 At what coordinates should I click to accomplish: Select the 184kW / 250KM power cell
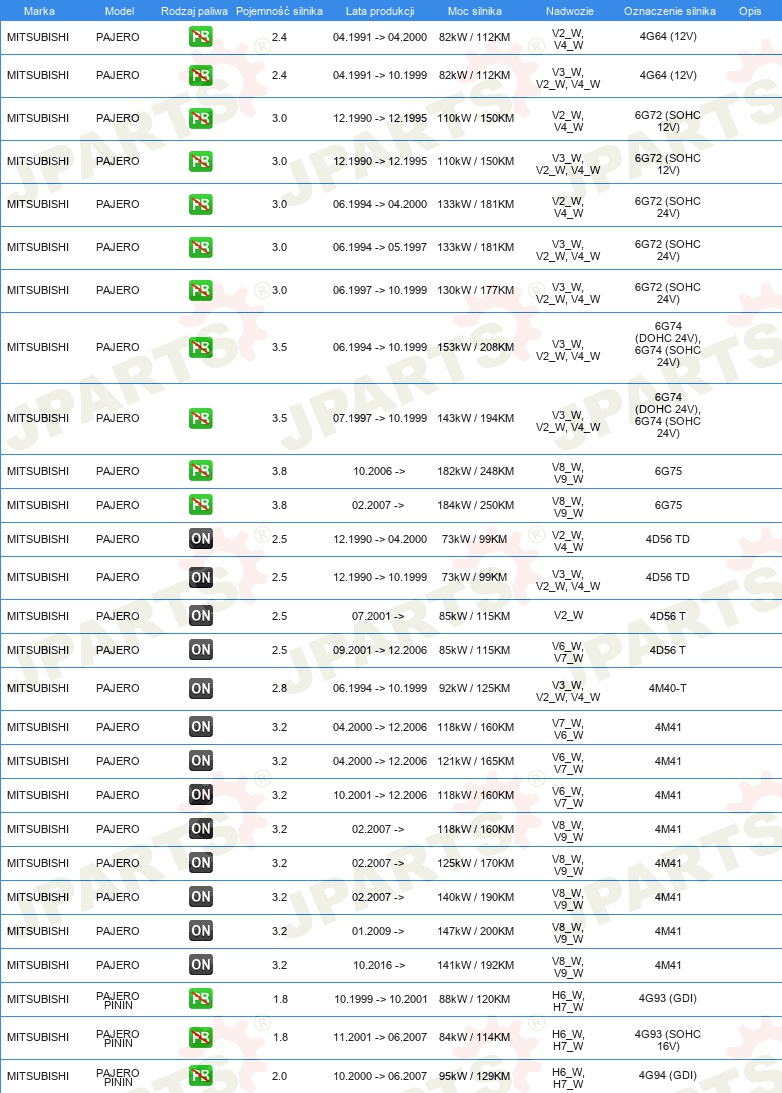(475, 505)
